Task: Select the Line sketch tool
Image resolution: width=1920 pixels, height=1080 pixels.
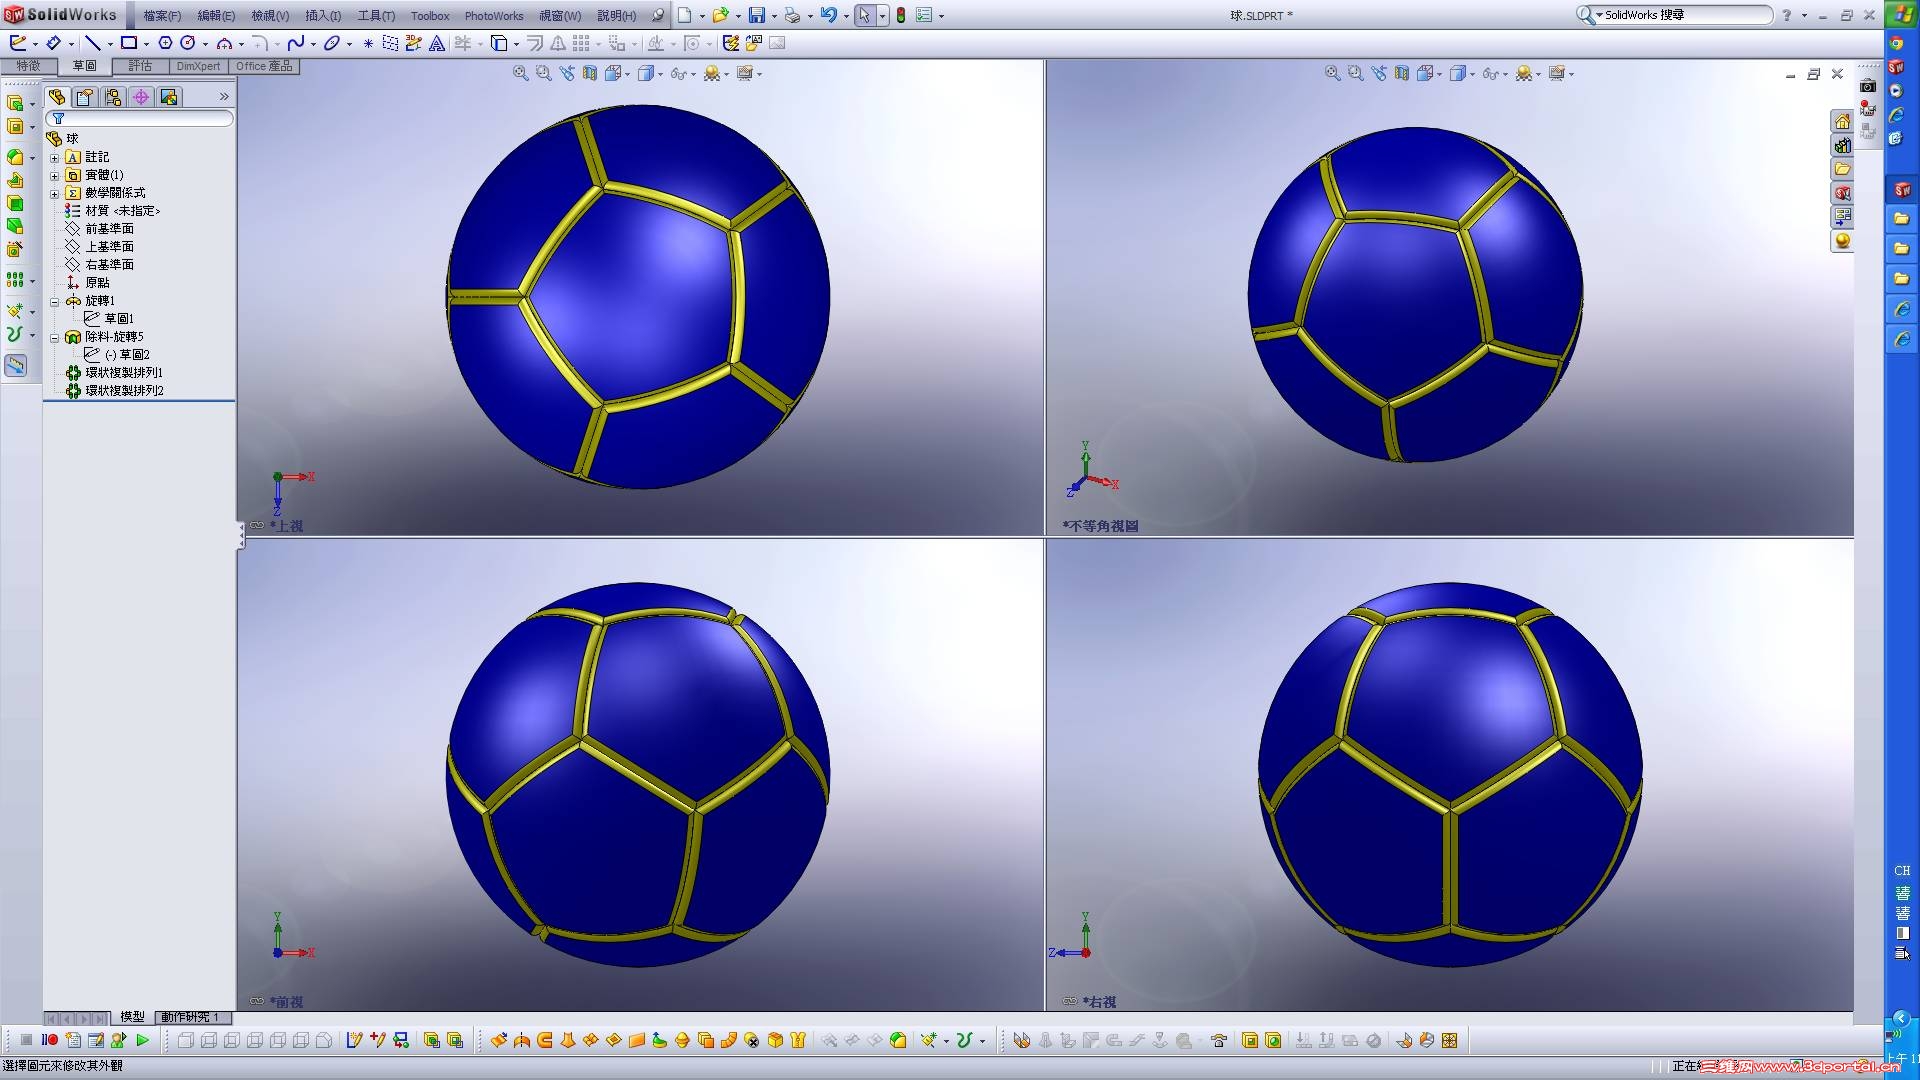Action: point(92,43)
